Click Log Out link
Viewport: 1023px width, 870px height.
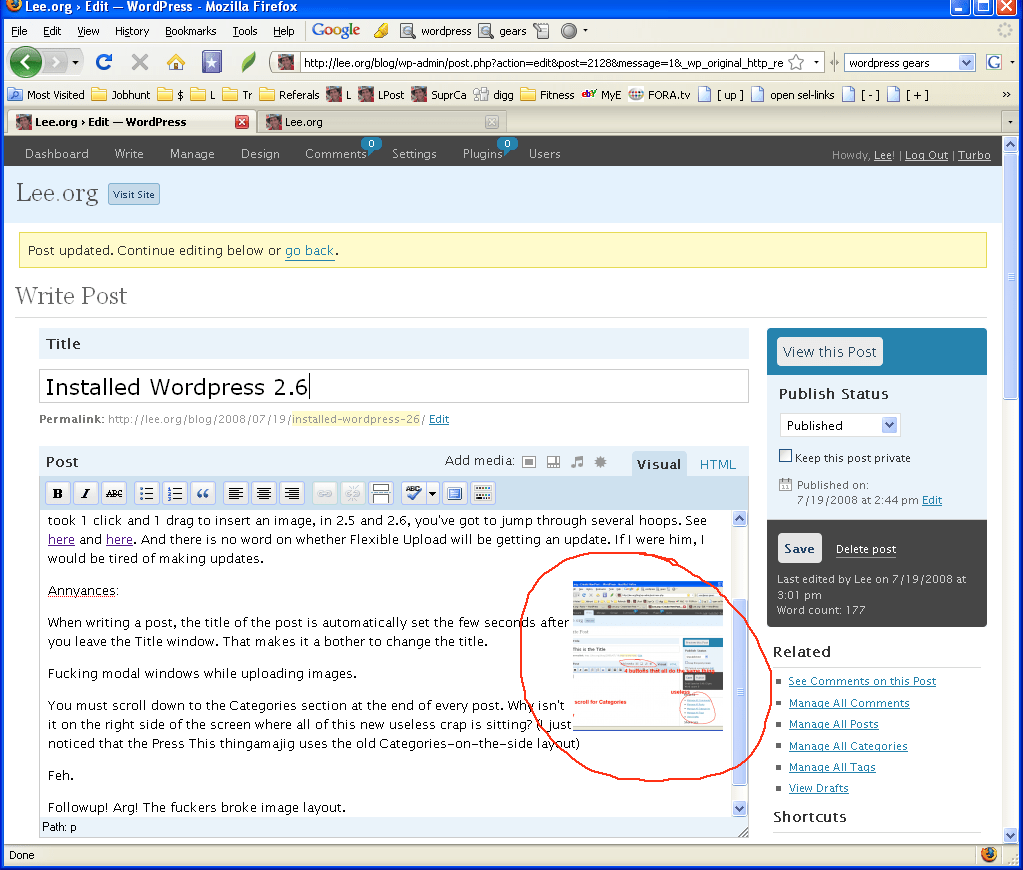click(926, 155)
